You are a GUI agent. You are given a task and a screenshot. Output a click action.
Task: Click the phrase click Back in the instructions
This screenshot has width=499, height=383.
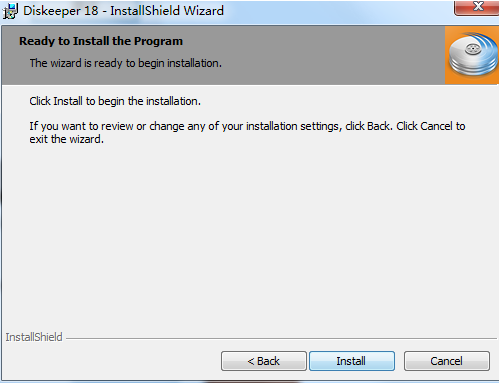(369, 126)
